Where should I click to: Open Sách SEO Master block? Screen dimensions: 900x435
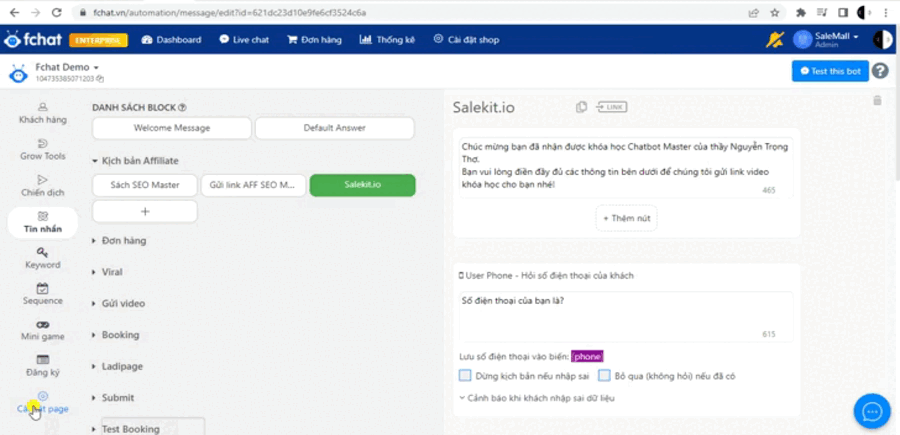(x=145, y=185)
